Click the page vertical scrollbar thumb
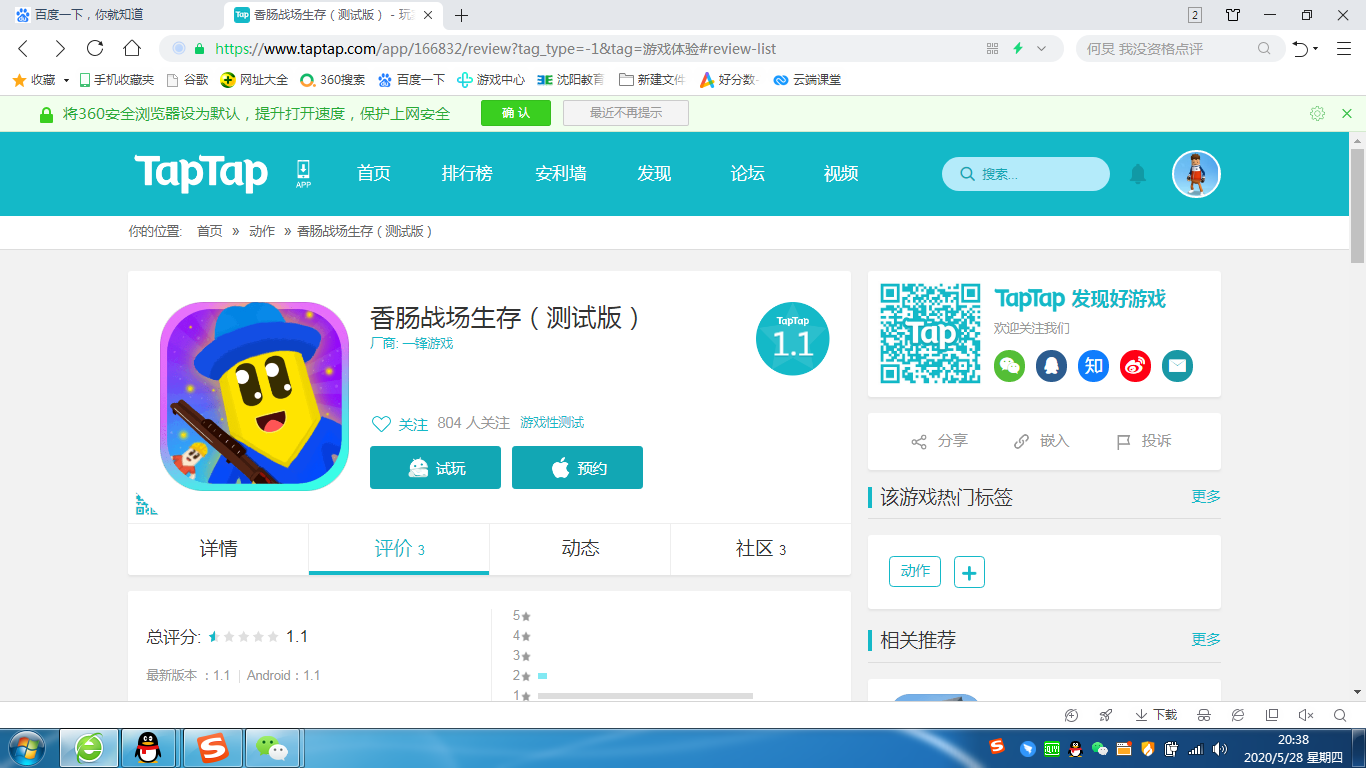Screen dimensions: 1366x768 [x=1357, y=206]
